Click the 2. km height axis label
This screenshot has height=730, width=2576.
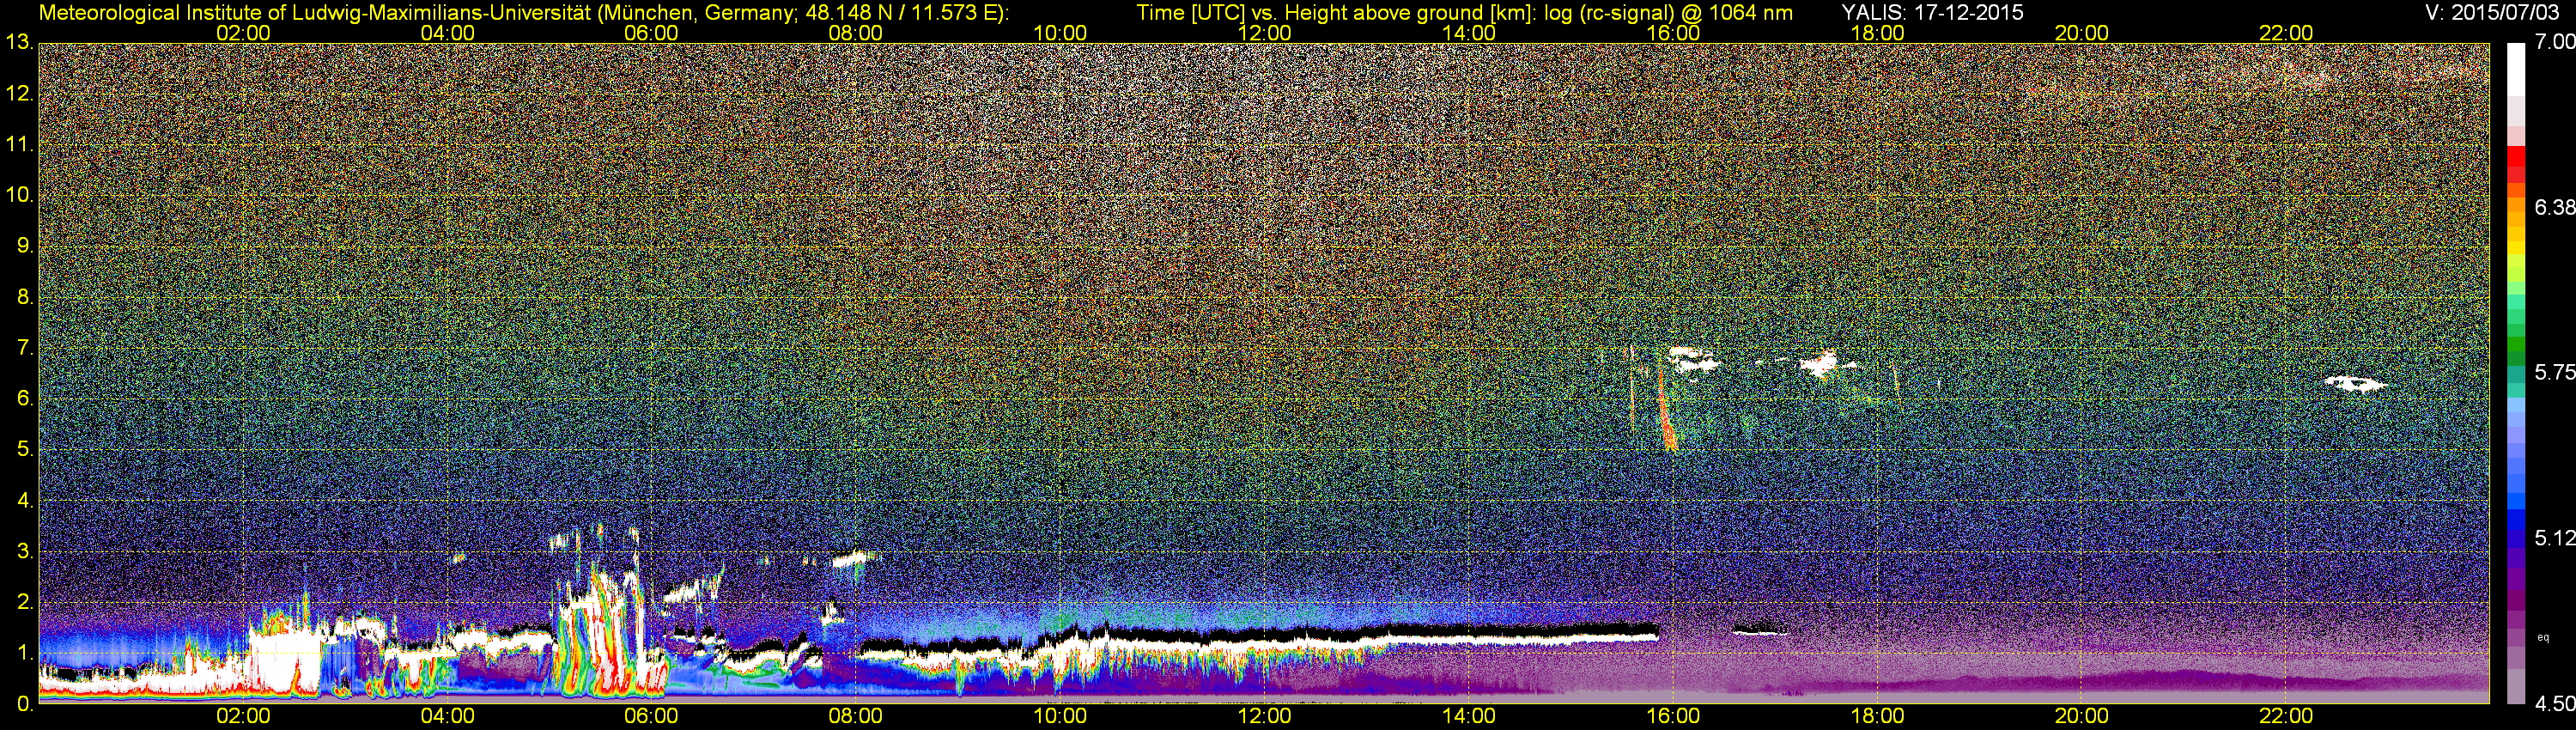(x=25, y=602)
